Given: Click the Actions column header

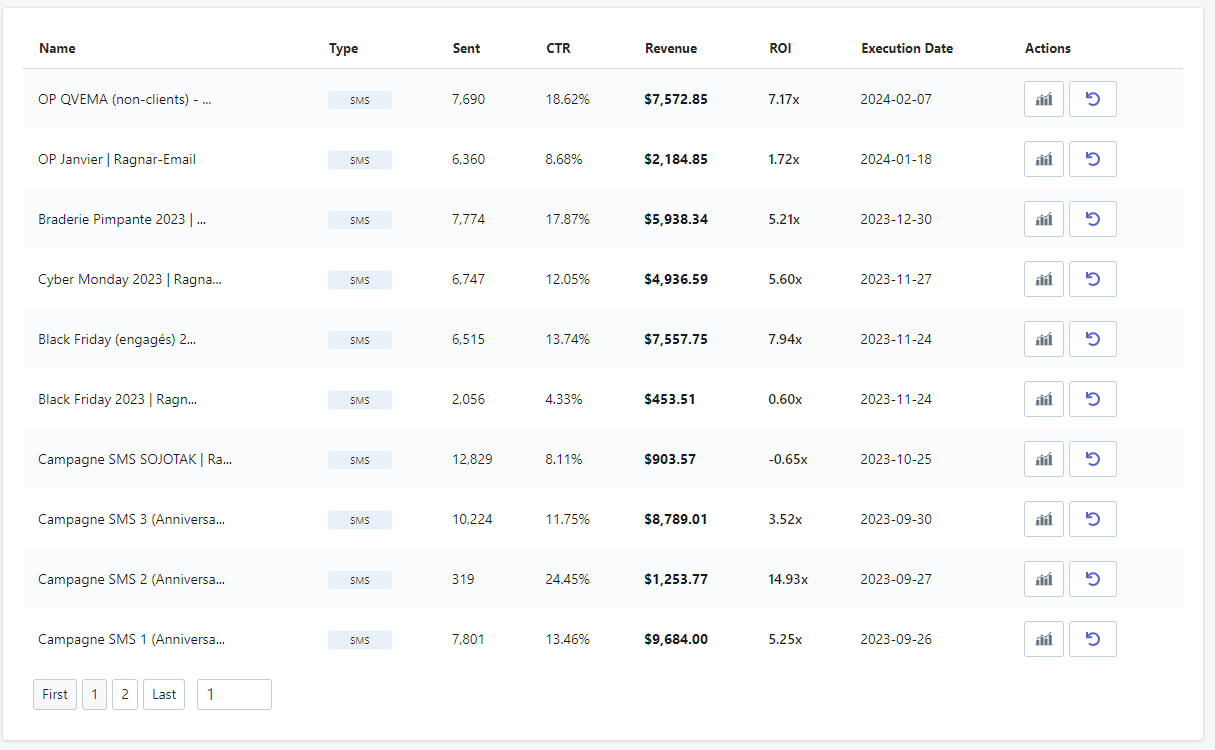Looking at the screenshot, I should pyautogui.click(x=1048, y=48).
